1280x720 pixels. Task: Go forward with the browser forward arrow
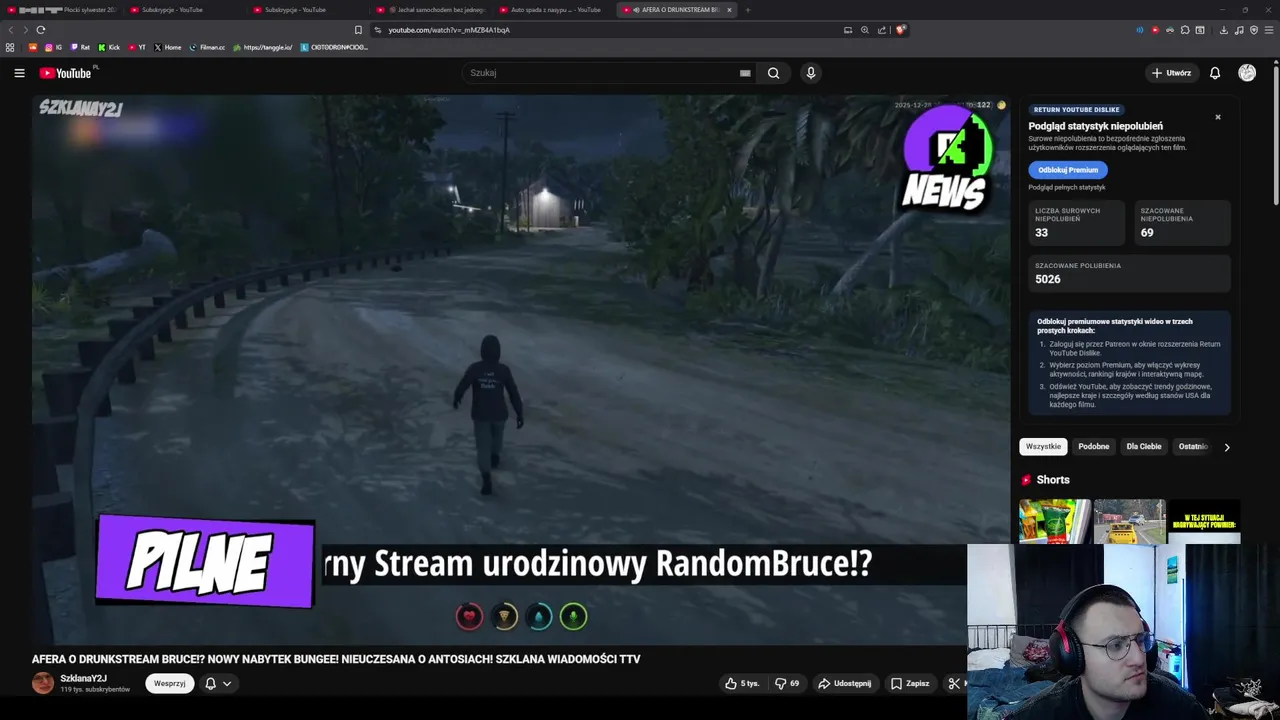pos(25,30)
